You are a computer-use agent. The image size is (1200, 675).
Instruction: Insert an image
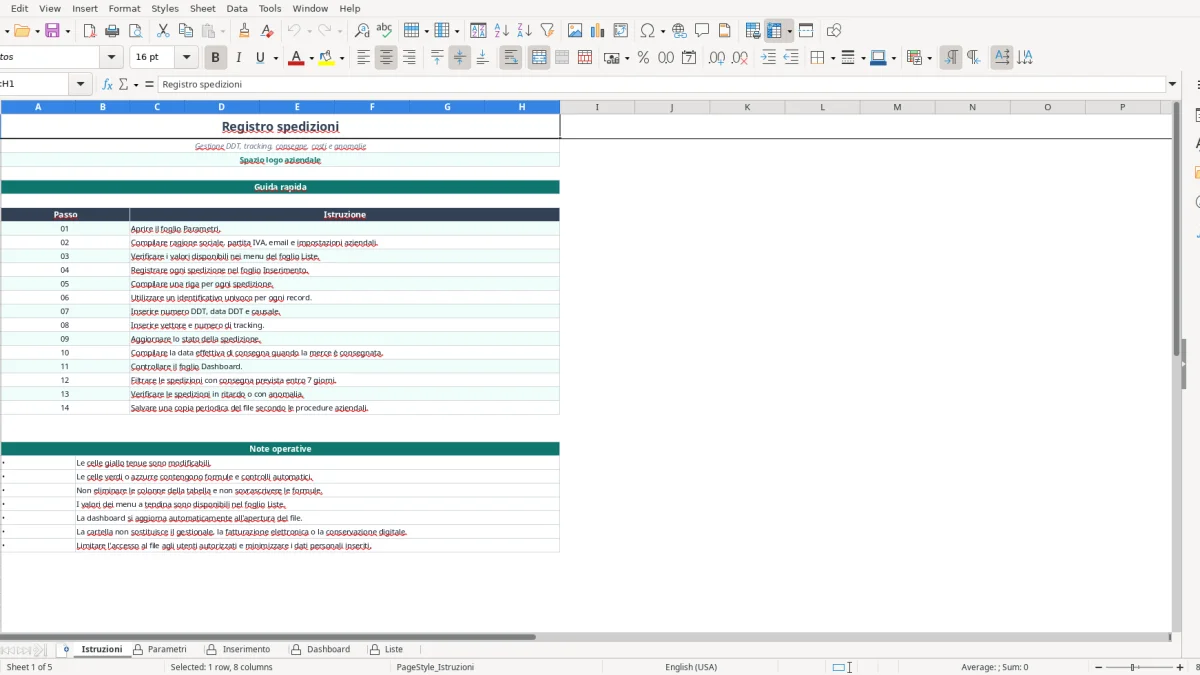[x=575, y=31]
